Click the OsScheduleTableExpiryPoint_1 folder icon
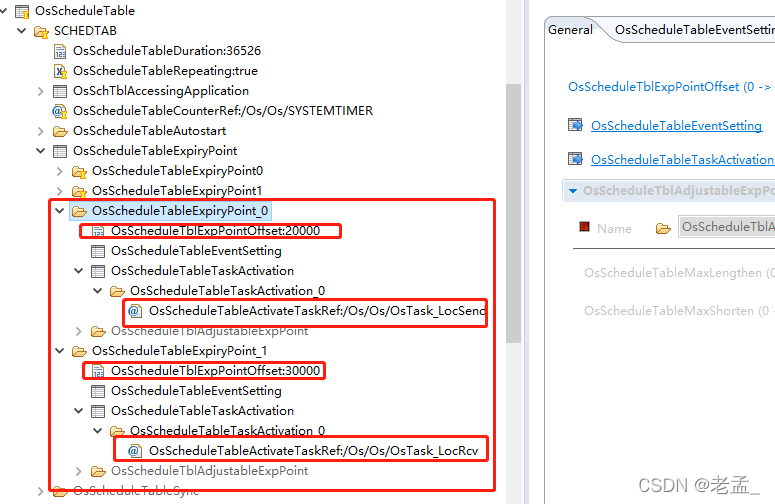The height and width of the screenshot is (504, 775). (x=79, y=351)
